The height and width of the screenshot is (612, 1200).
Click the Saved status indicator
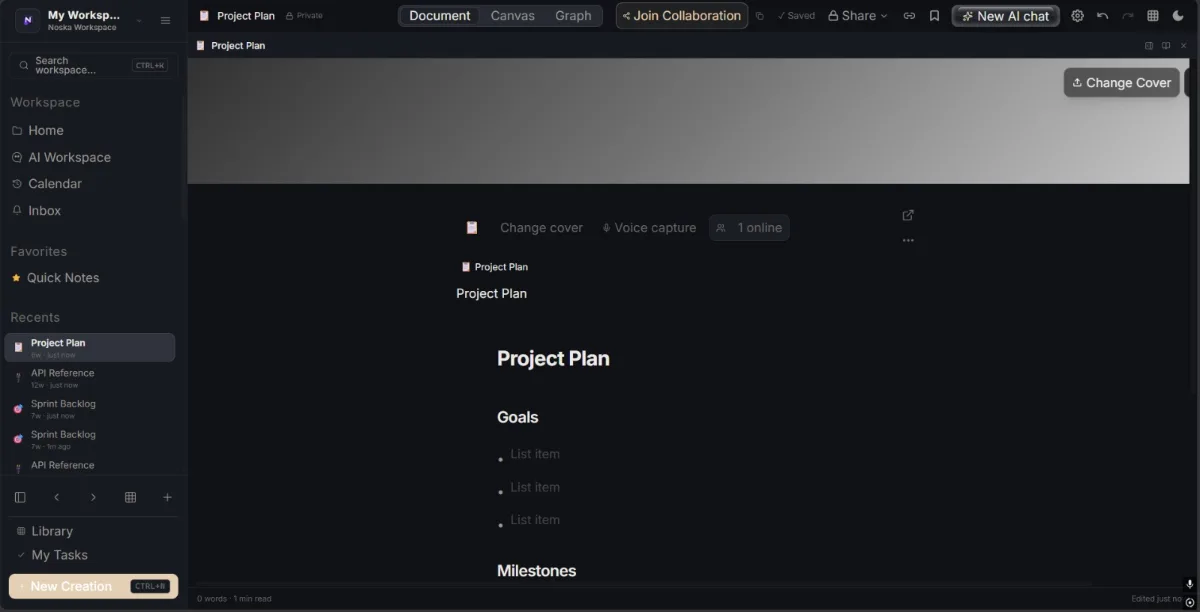click(797, 16)
